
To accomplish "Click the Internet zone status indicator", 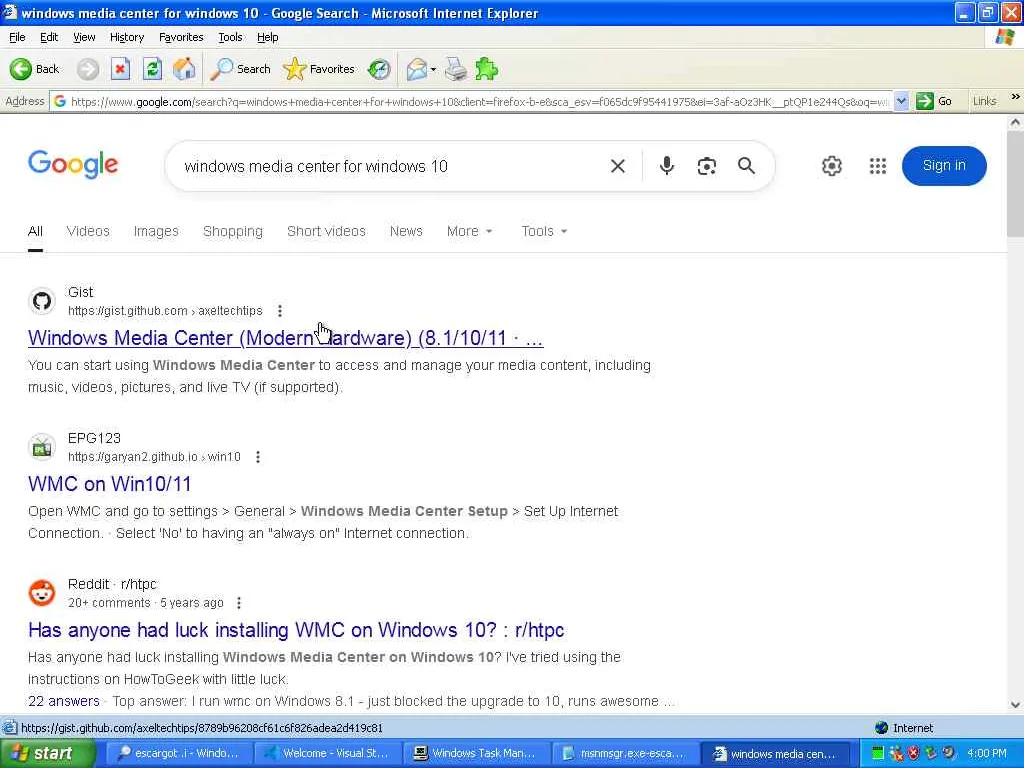I will 904,728.
